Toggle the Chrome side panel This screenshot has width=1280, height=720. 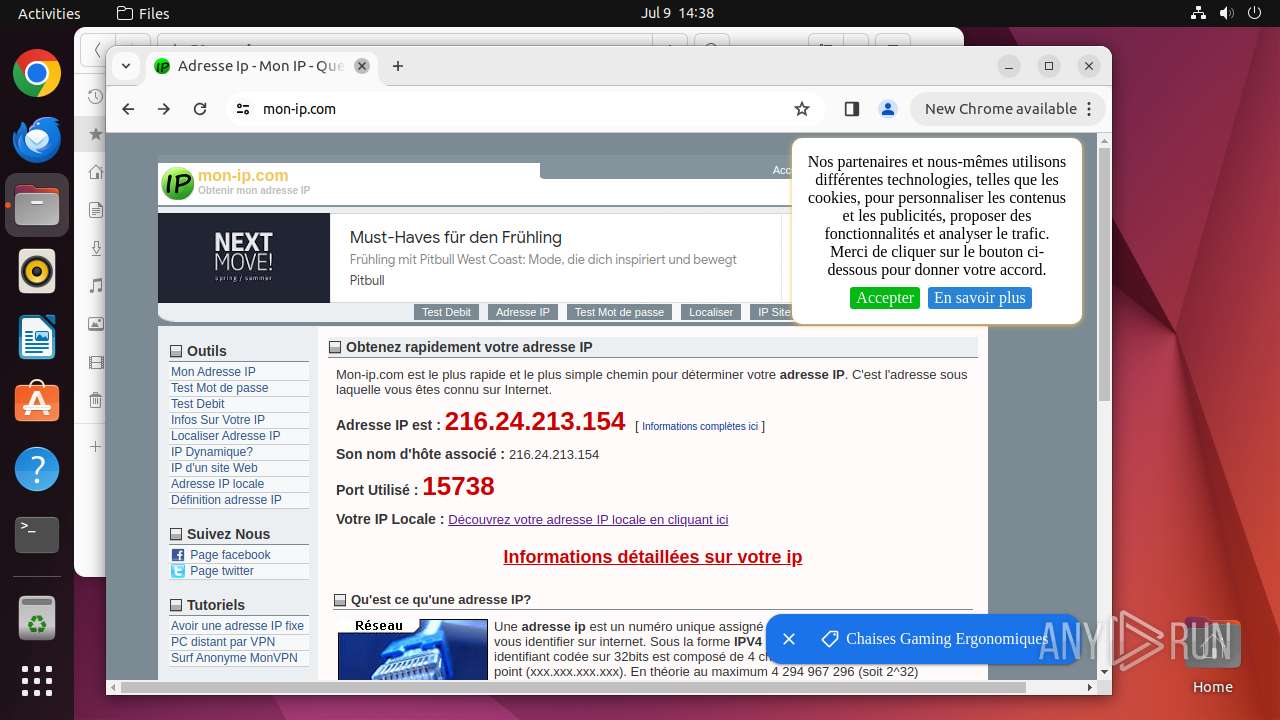[x=852, y=109]
